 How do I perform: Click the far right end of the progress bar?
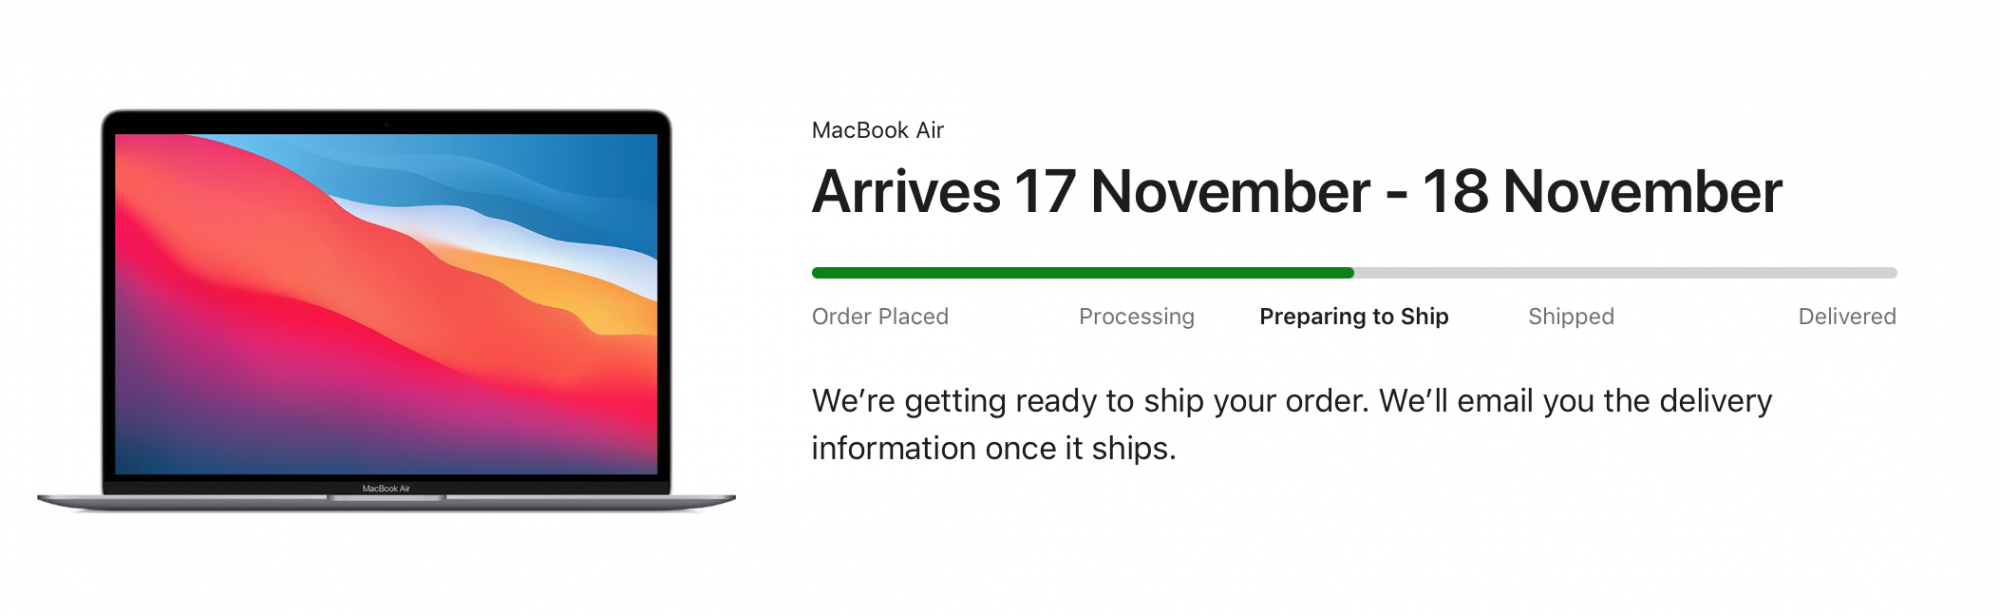click(1892, 273)
